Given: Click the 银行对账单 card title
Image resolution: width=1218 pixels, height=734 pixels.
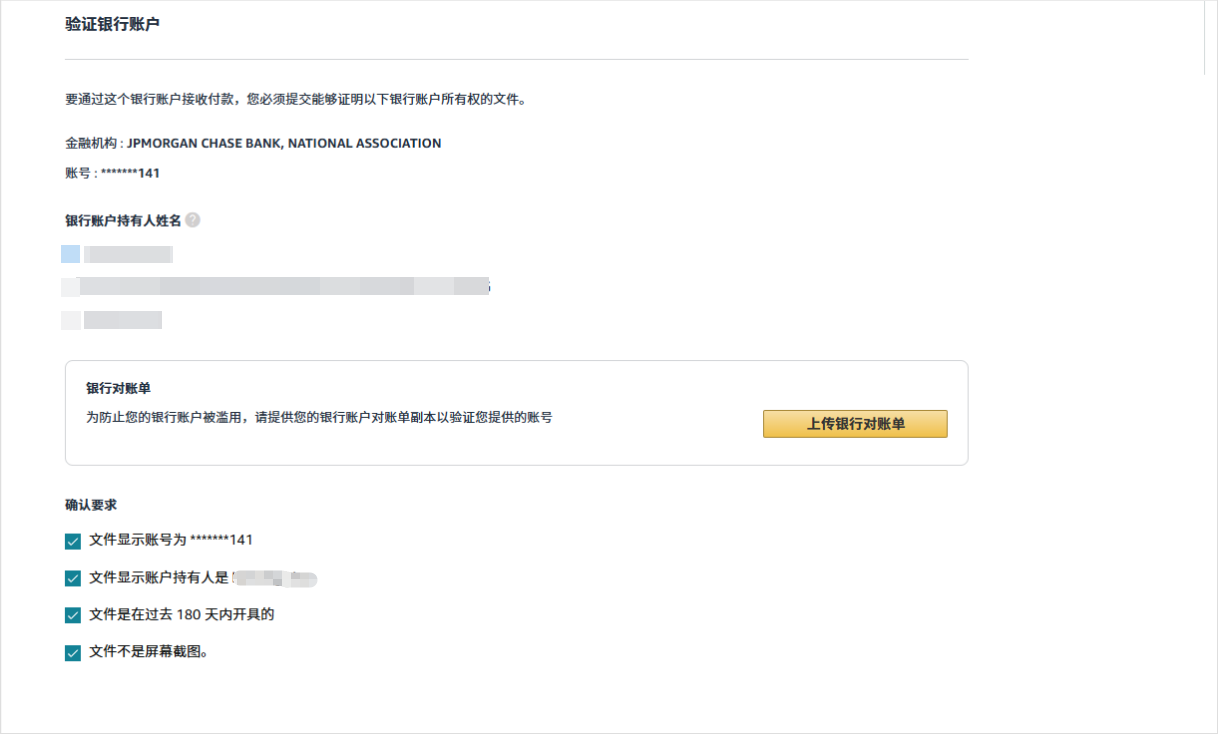Looking at the screenshot, I should pyautogui.click(x=118, y=388).
